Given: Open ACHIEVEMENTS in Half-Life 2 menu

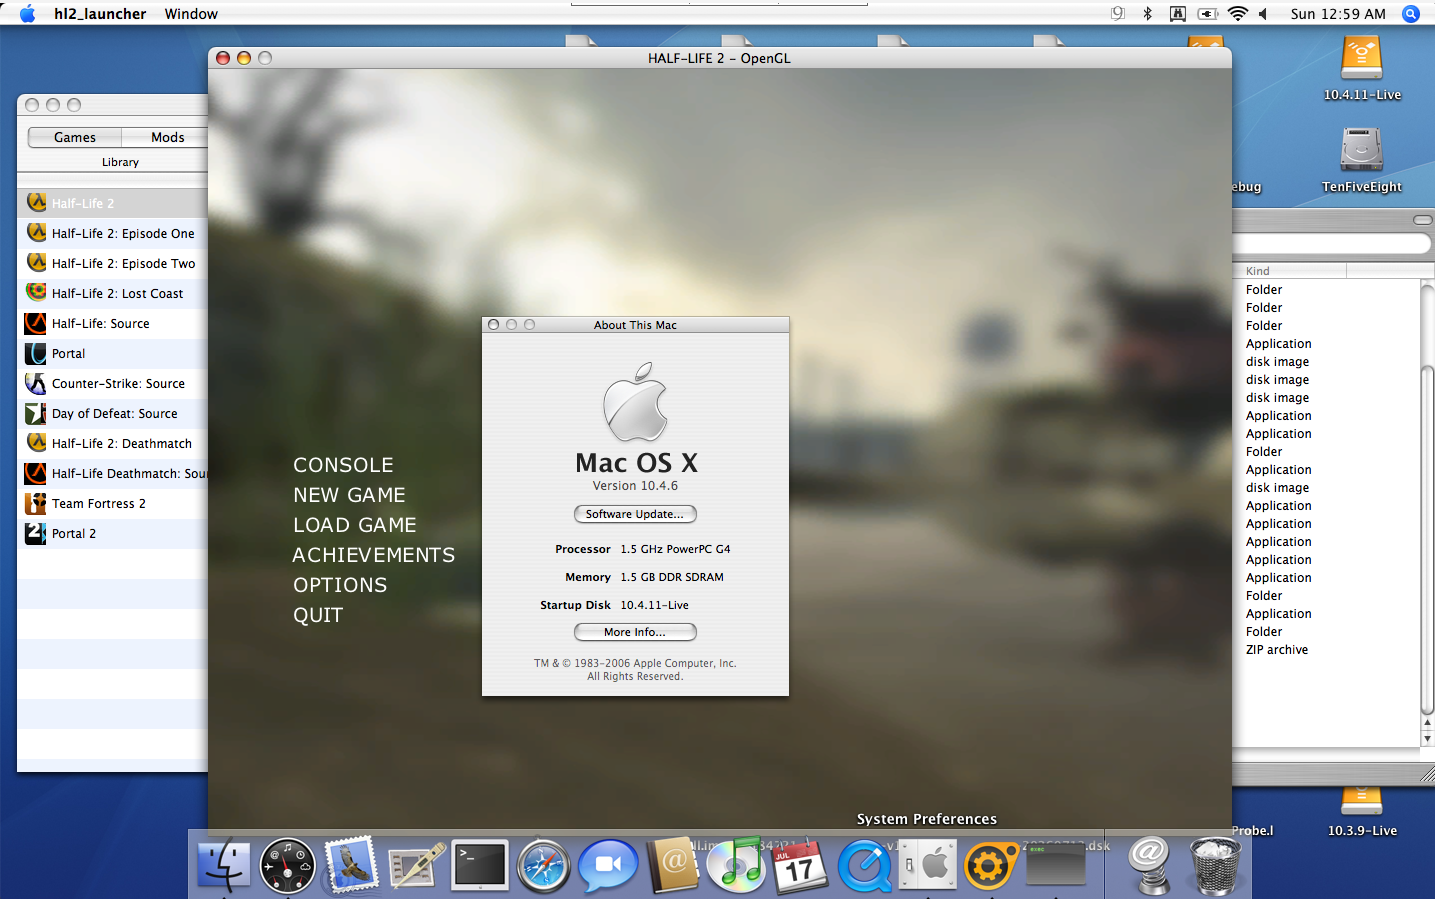Looking at the screenshot, I should click(373, 555).
